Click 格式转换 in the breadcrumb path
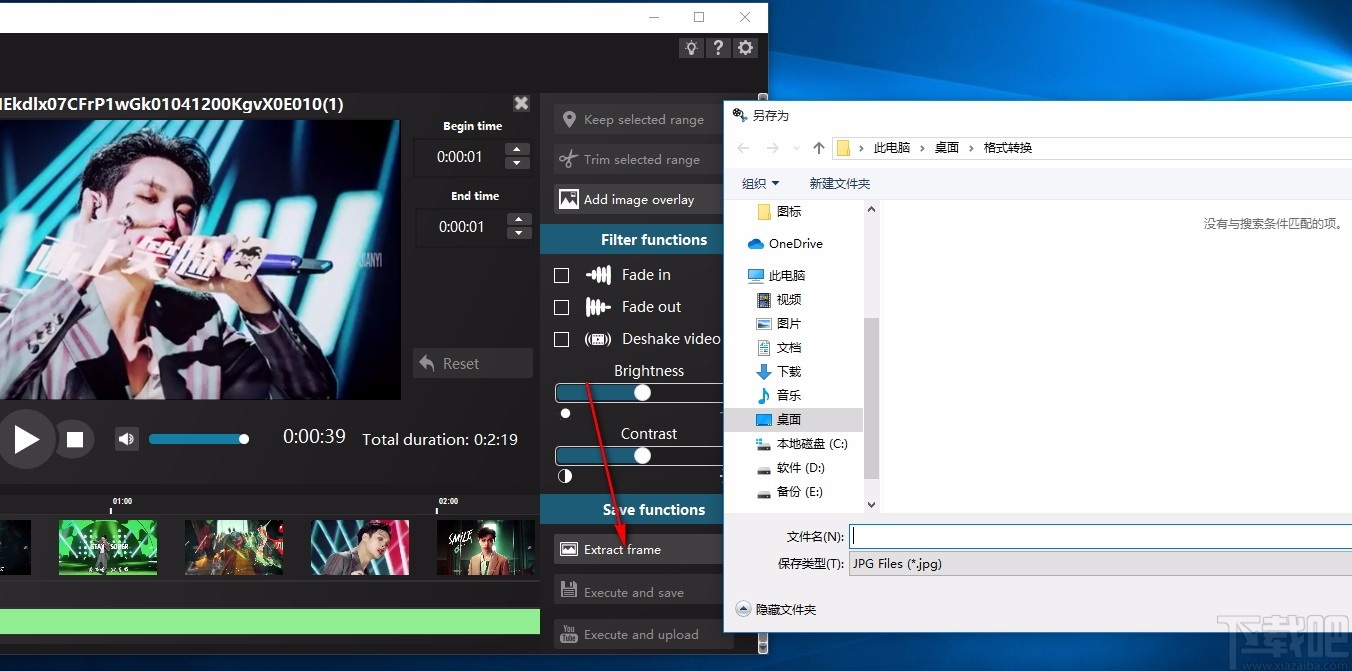This screenshot has height=671, width=1352. [1007, 147]
